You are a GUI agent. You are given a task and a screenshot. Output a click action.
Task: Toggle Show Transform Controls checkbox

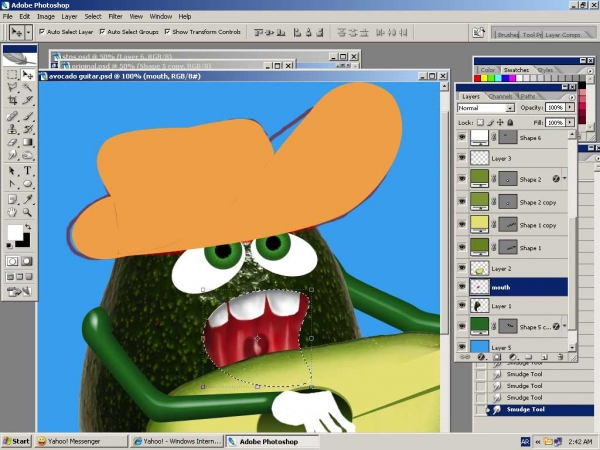(167, 32)
